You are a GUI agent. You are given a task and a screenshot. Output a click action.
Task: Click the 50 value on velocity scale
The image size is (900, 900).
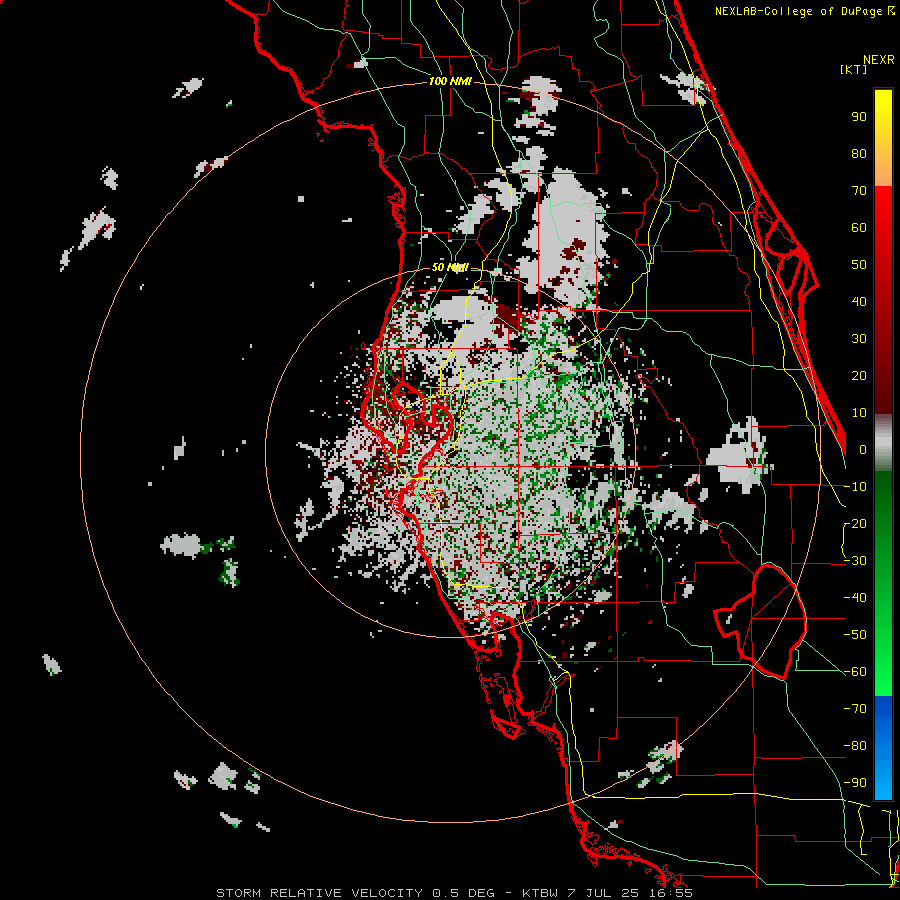(859, 265)
